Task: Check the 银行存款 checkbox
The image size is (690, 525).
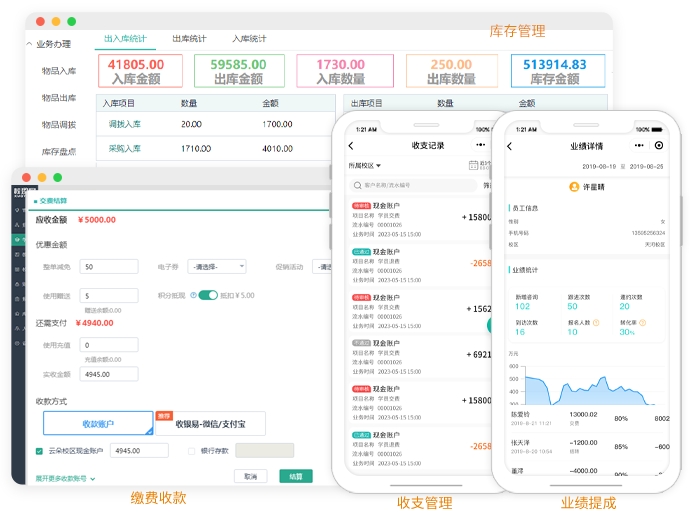Action: 191,451
